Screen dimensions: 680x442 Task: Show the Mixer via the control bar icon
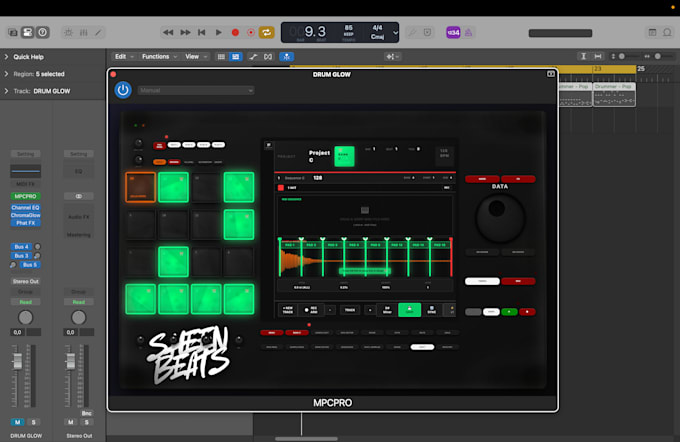[x=84, y=33]
